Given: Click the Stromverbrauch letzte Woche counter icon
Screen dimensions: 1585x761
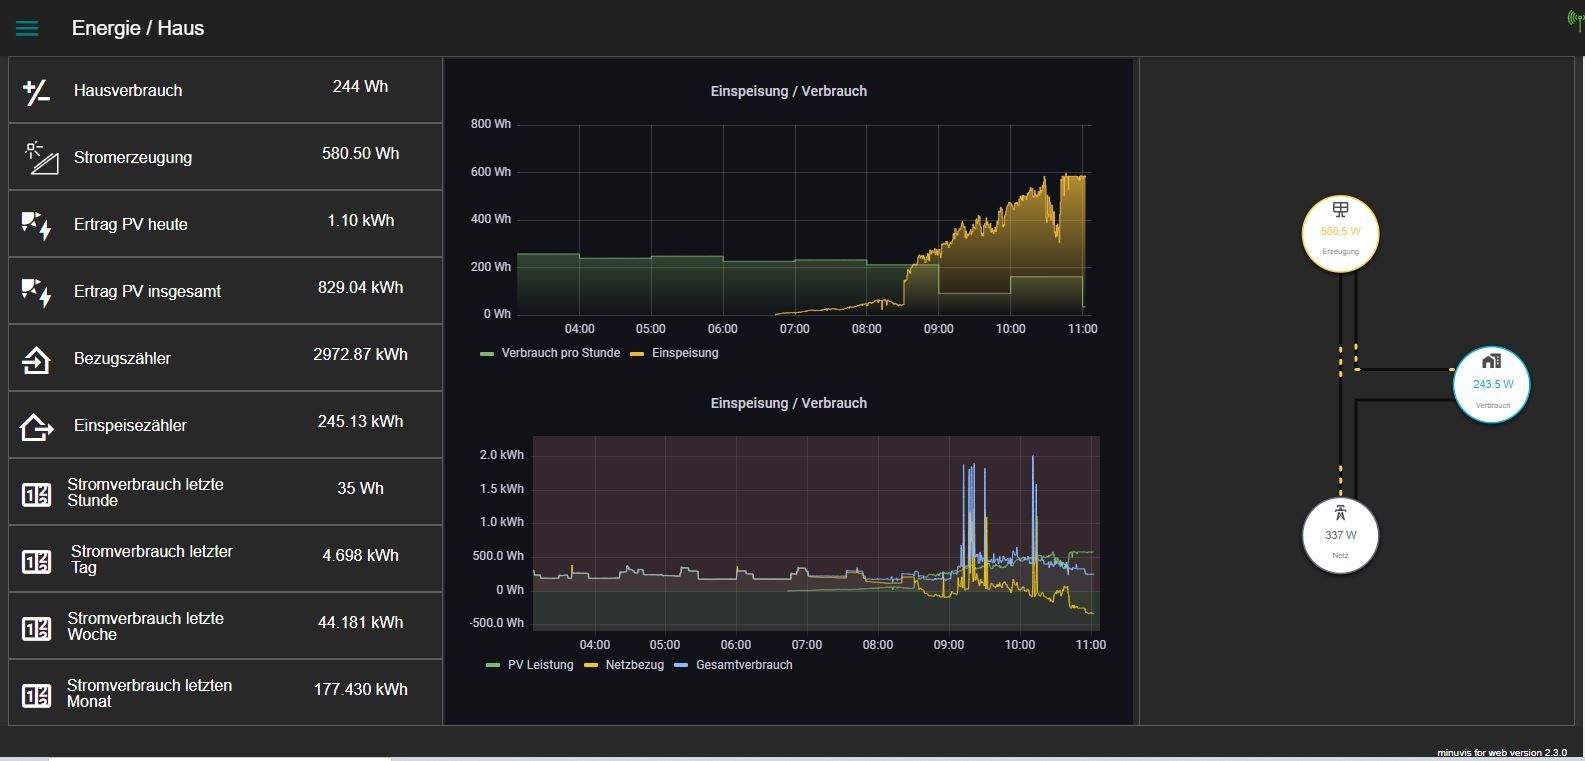Looking at the screenshot, I should click(x=36, y=628).
